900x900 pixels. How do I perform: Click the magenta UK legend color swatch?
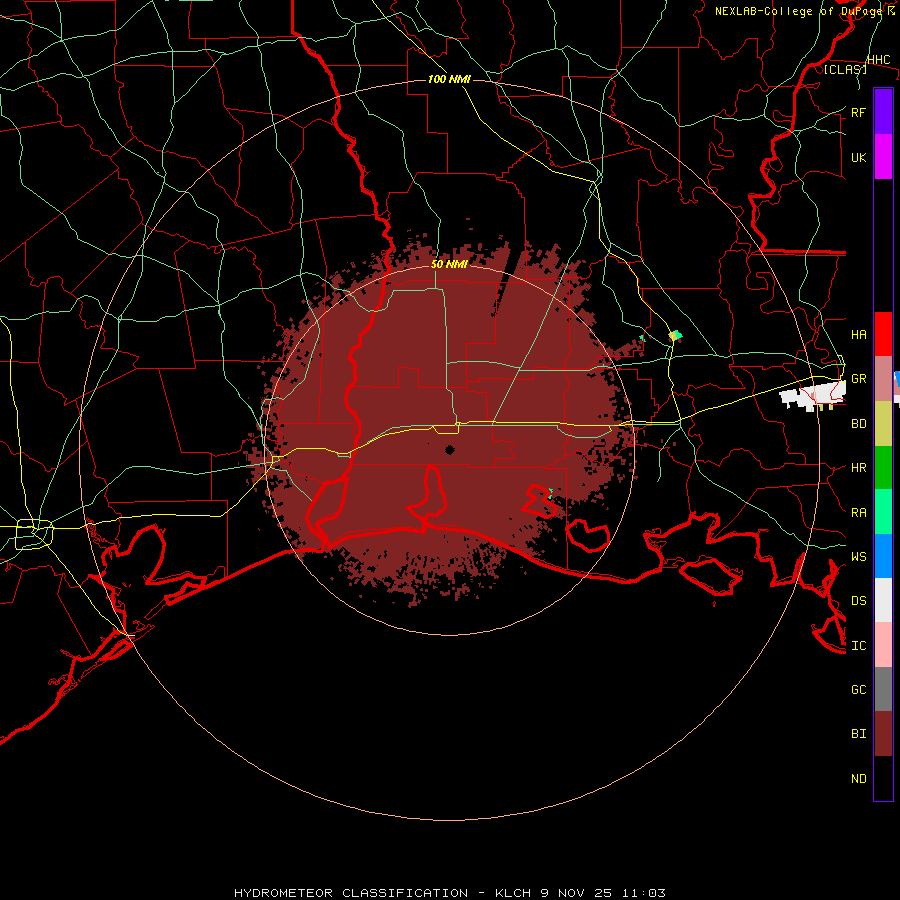click(883, 157)
